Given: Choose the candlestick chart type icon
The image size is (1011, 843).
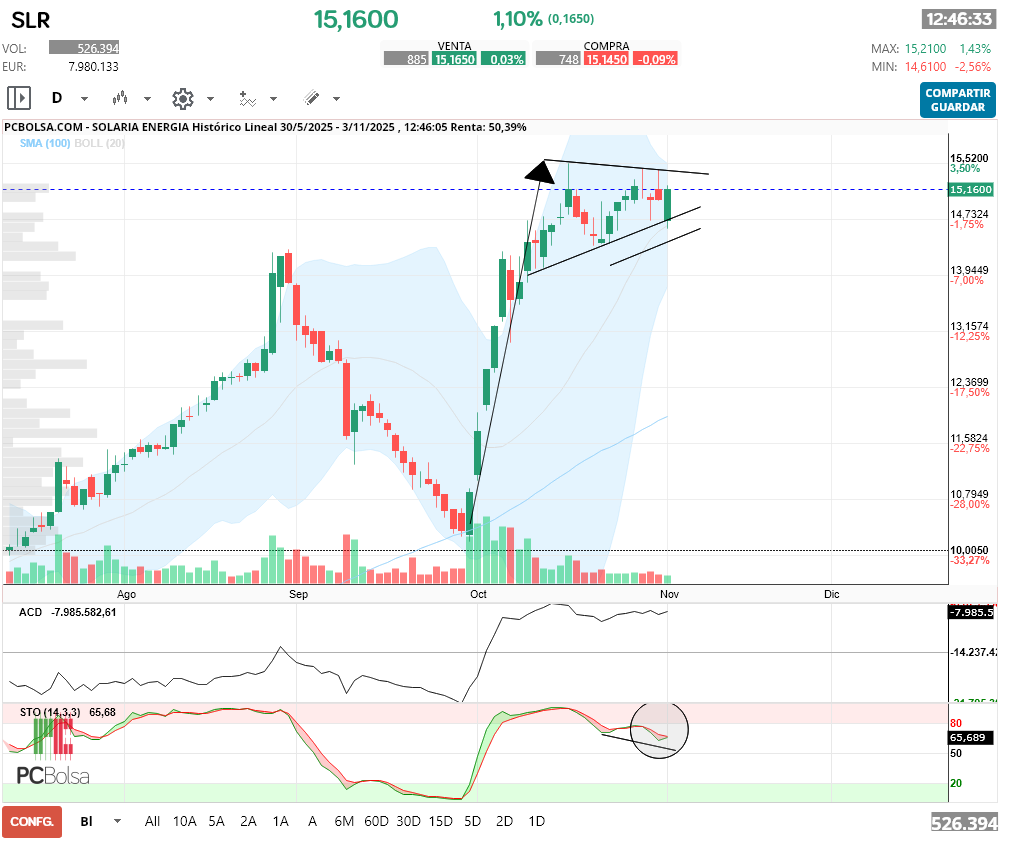Looking at the screenshot, I should point(120,98).
